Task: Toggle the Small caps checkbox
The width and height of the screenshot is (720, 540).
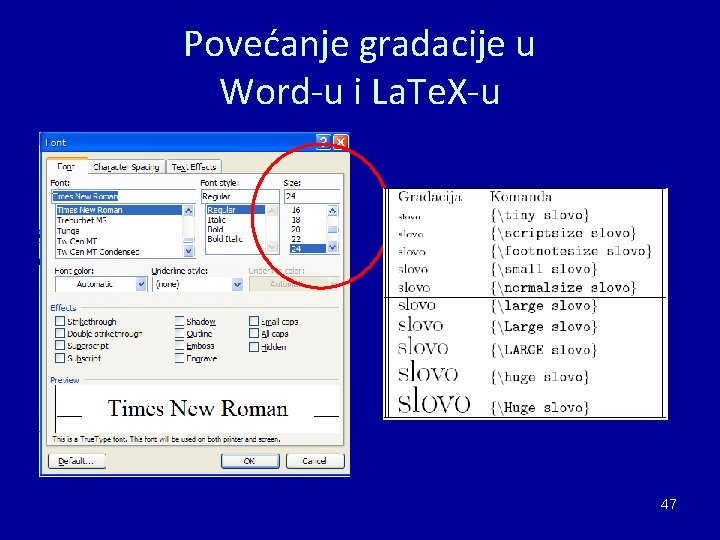Action: [254, 321]
